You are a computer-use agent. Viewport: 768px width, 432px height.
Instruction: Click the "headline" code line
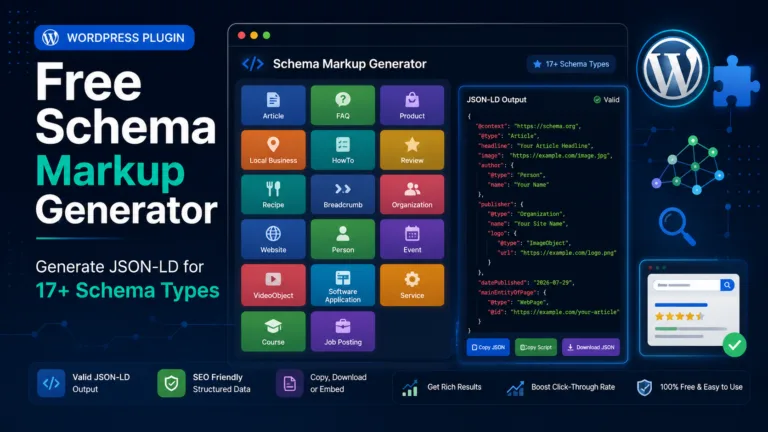(x=536, y=145)
